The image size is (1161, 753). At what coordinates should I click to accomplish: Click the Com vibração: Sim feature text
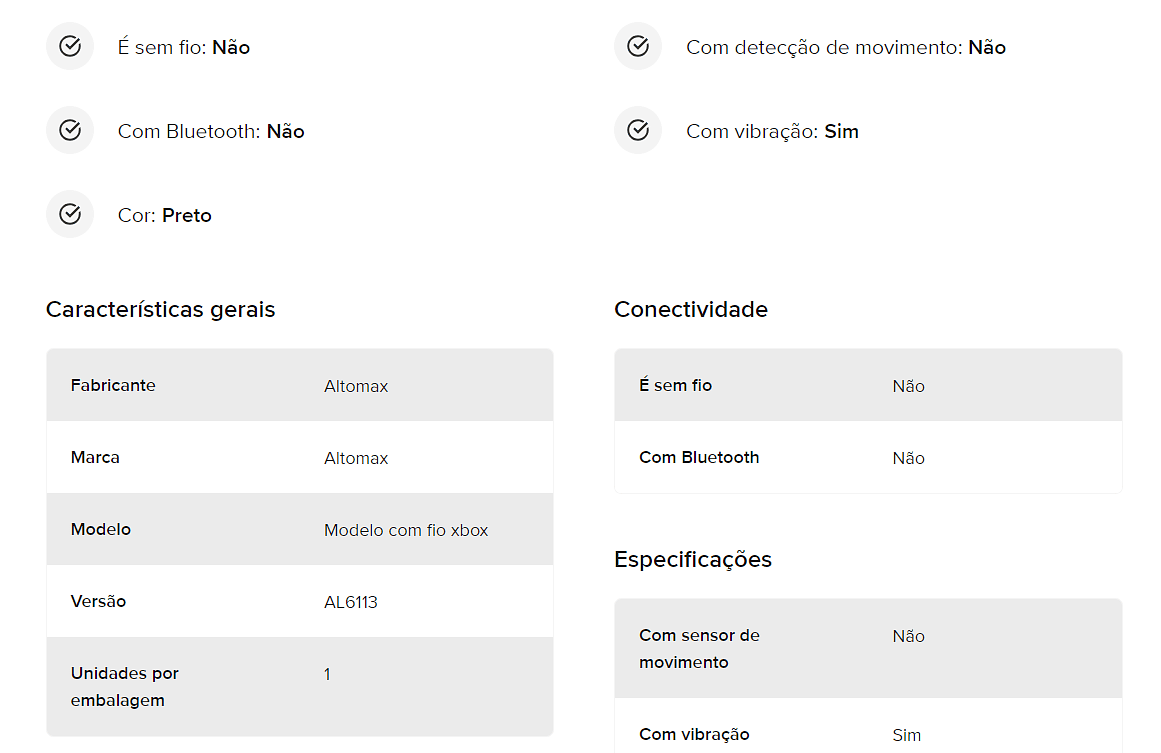click(x=772, y=131)
